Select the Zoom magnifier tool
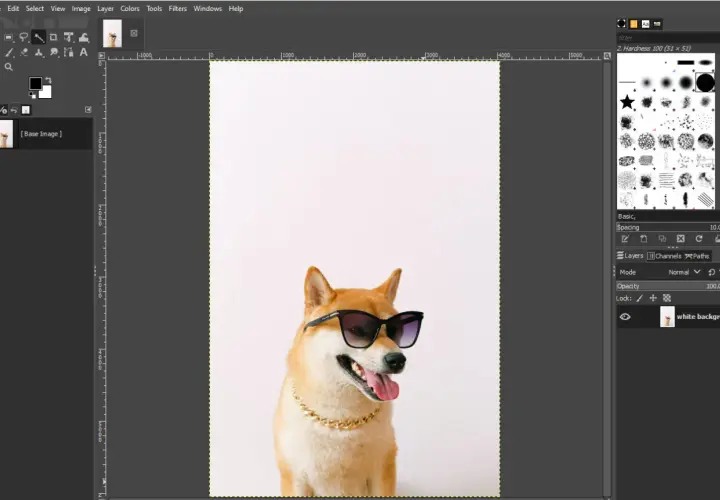Image resolution: width=720 pixels, height=500 pixels. coord(8,67)
